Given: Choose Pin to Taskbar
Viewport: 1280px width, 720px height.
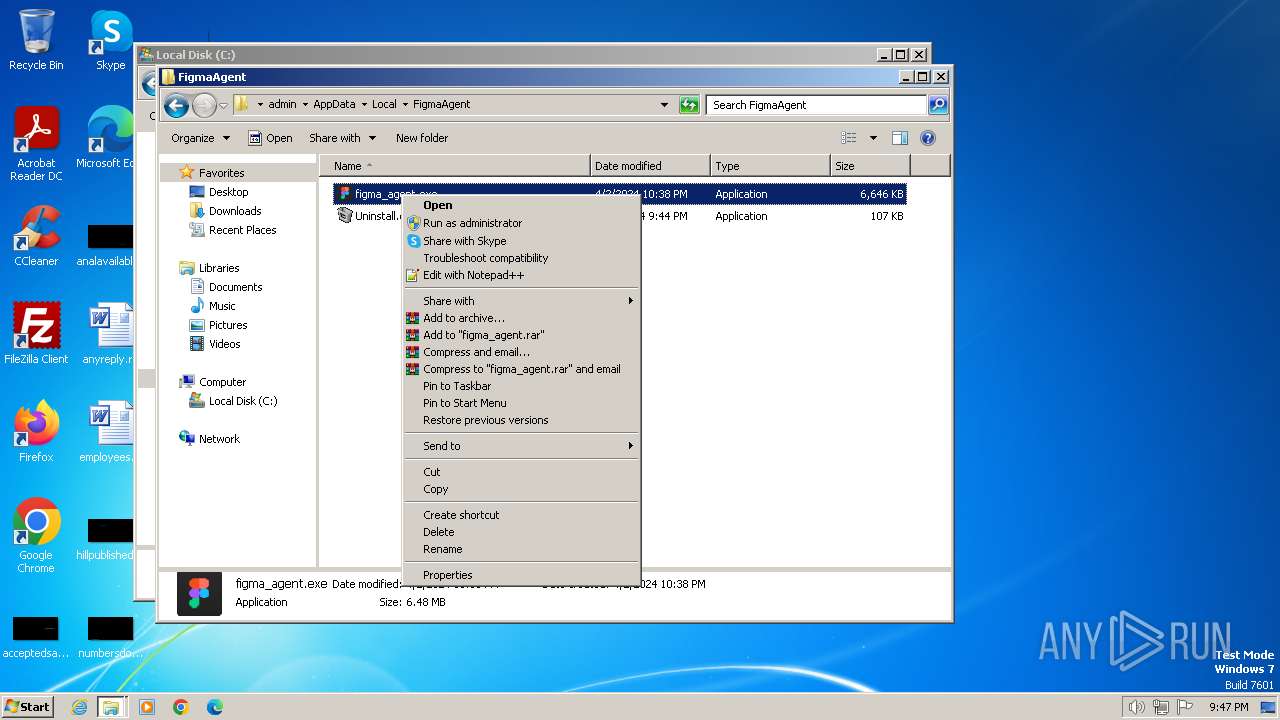Looking at the screenshot, I should pyautogui.click(x=521, y=386).
